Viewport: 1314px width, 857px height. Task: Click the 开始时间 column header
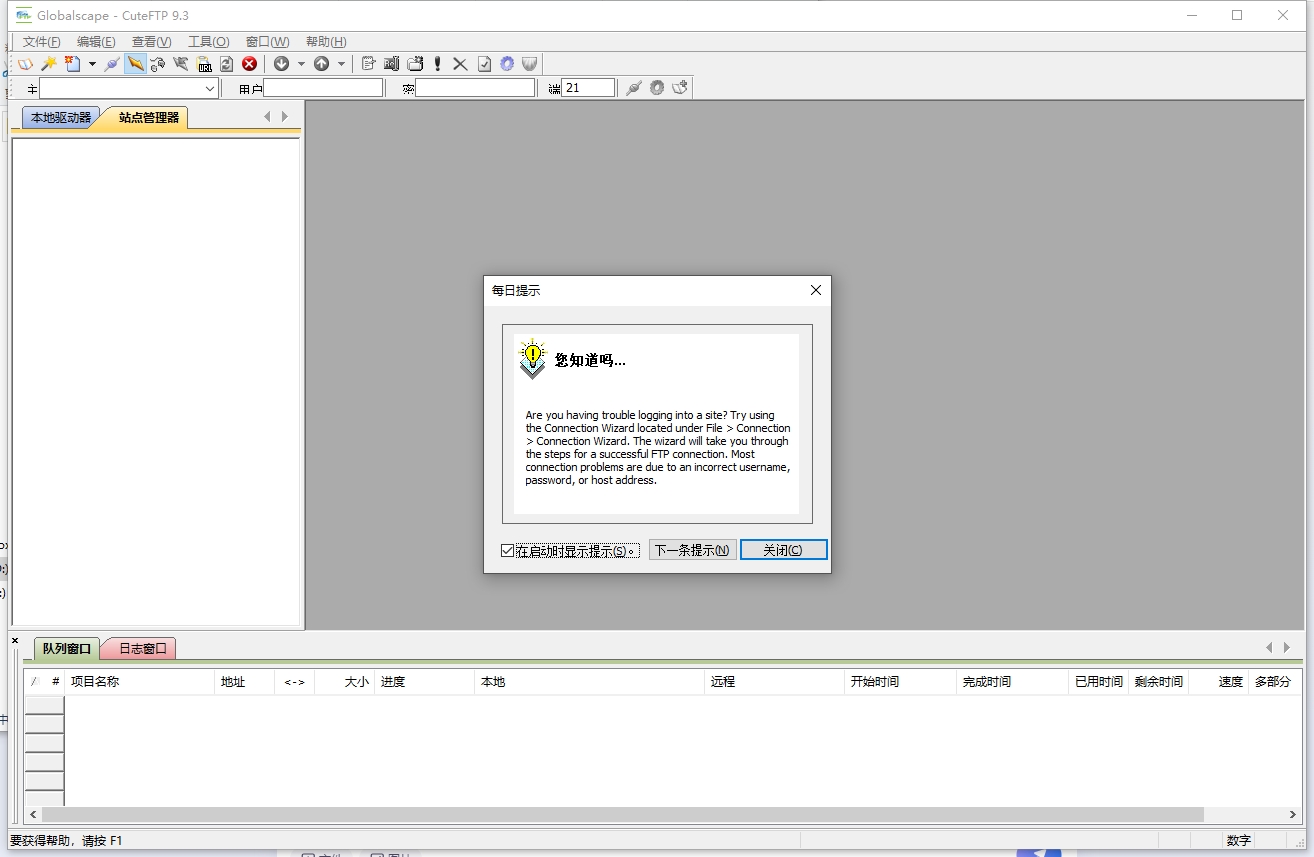click(900, 682)
